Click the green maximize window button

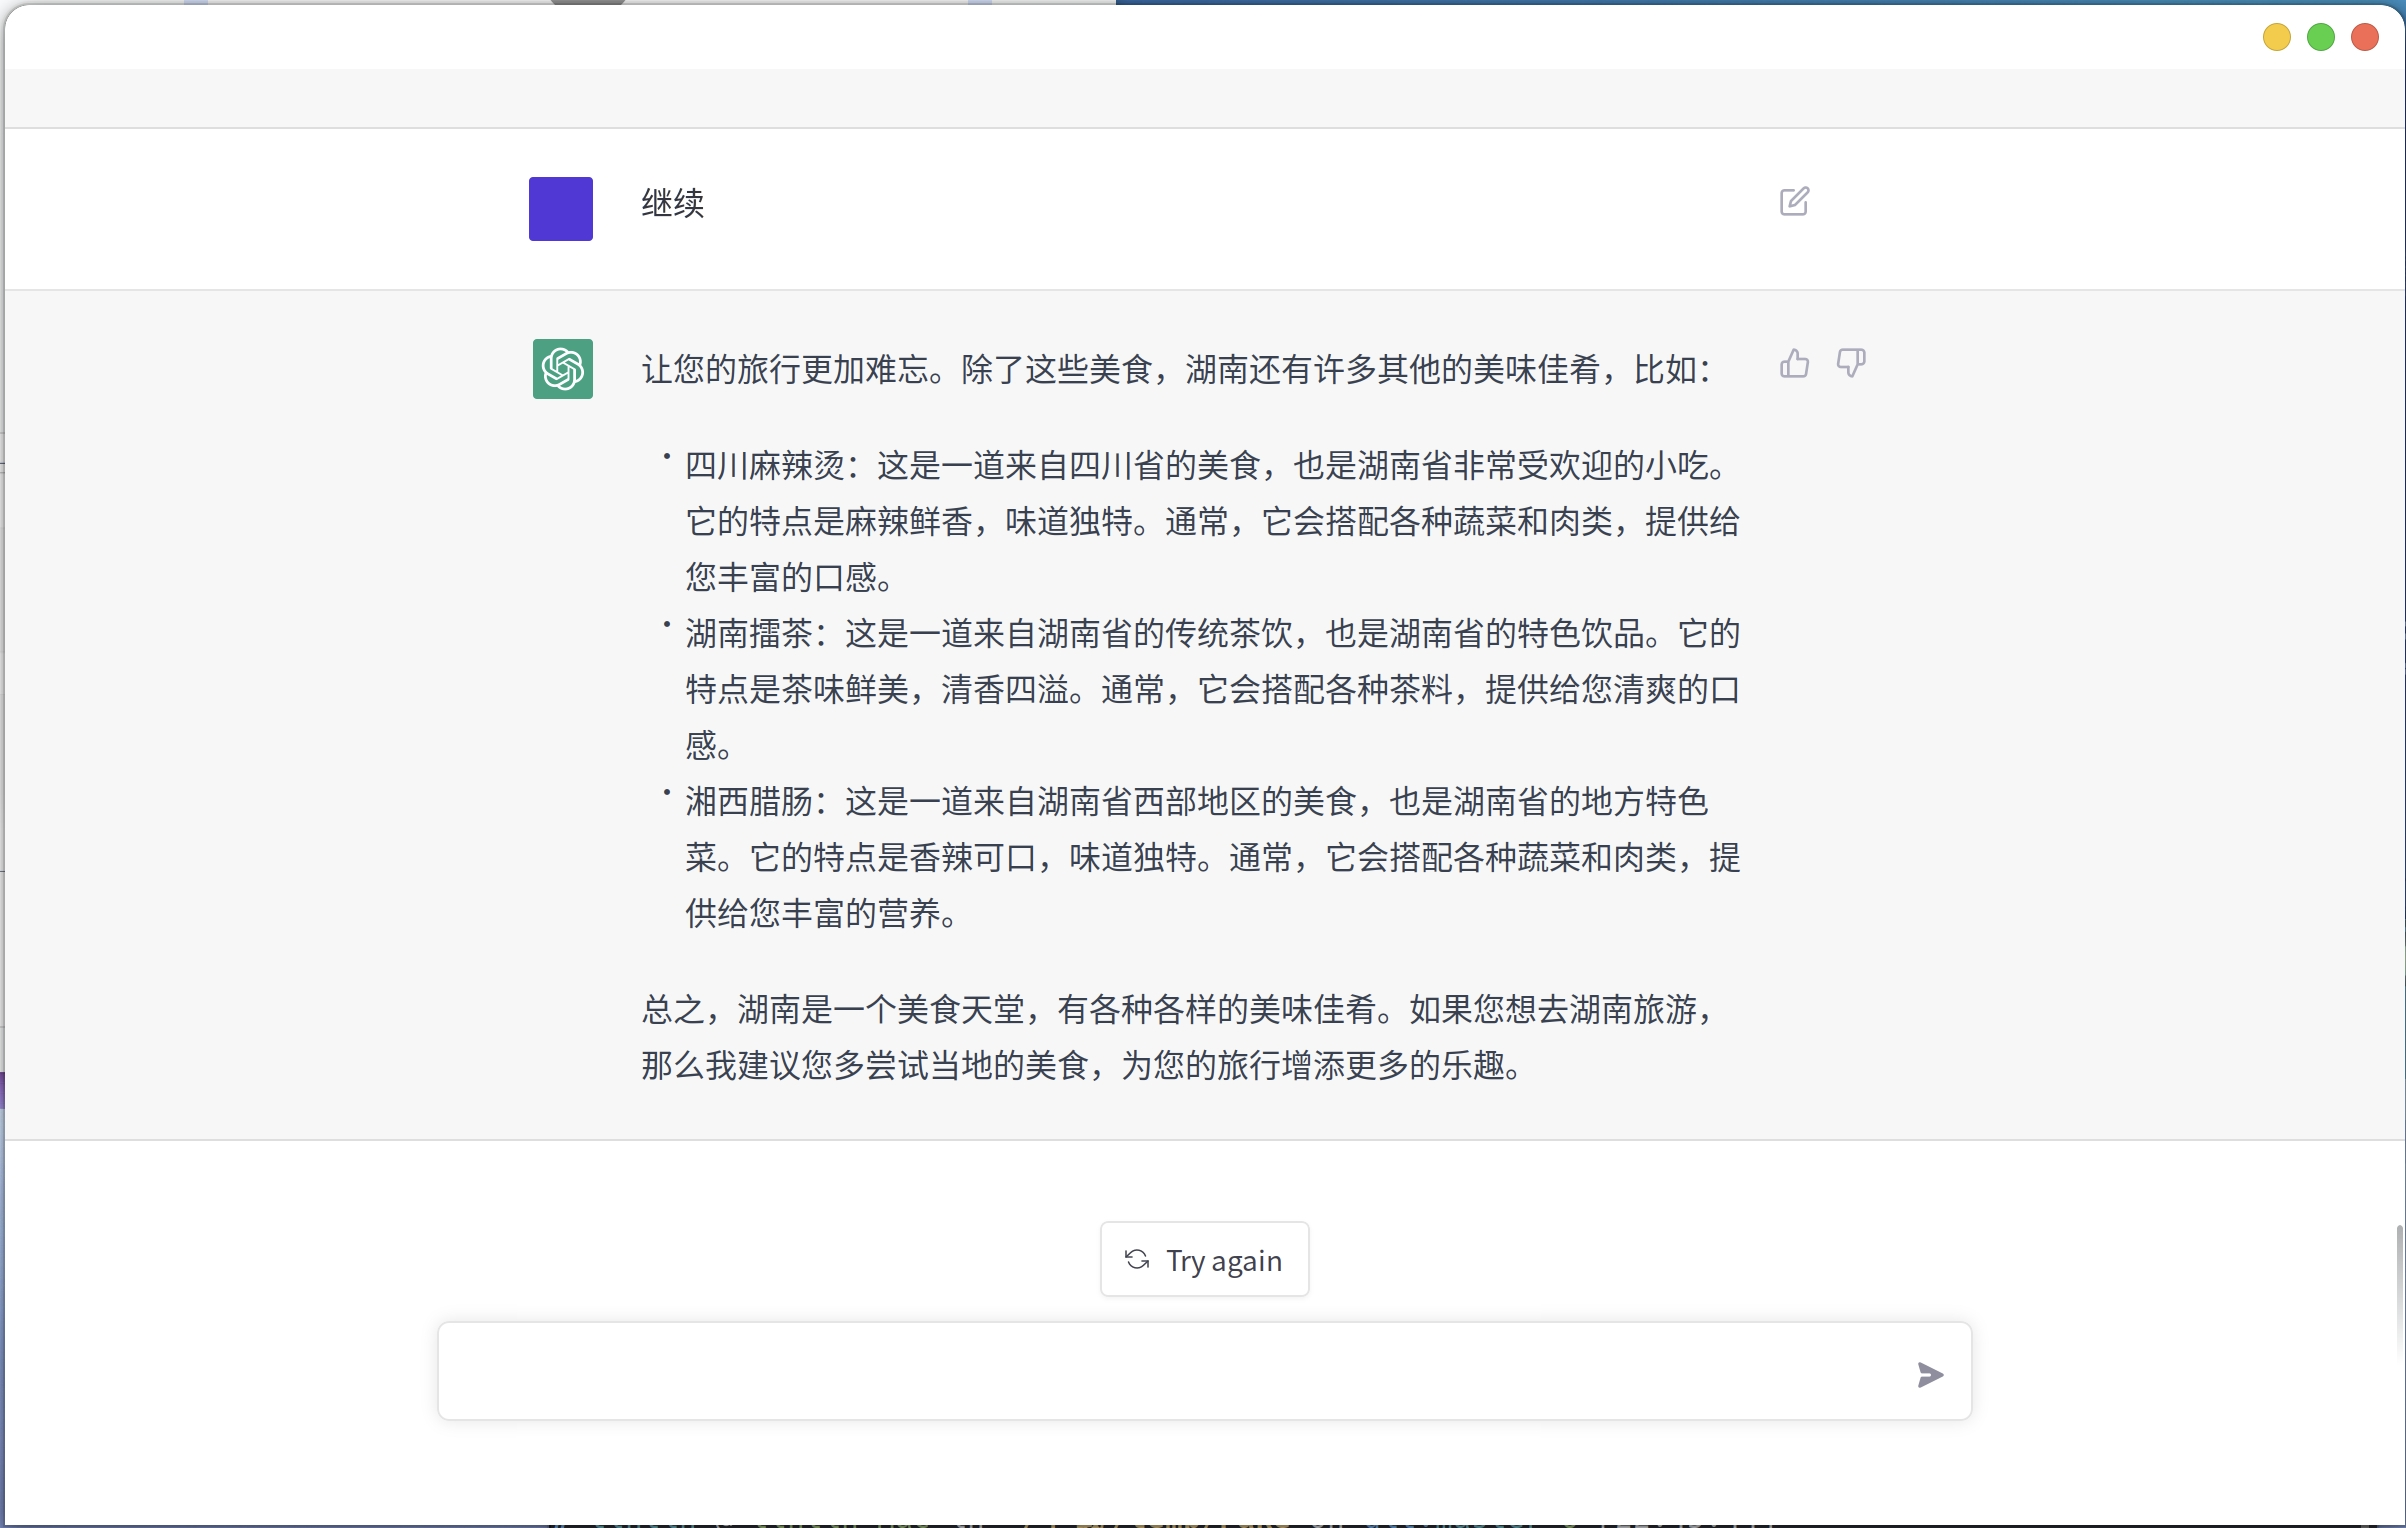pos(2320,38)
